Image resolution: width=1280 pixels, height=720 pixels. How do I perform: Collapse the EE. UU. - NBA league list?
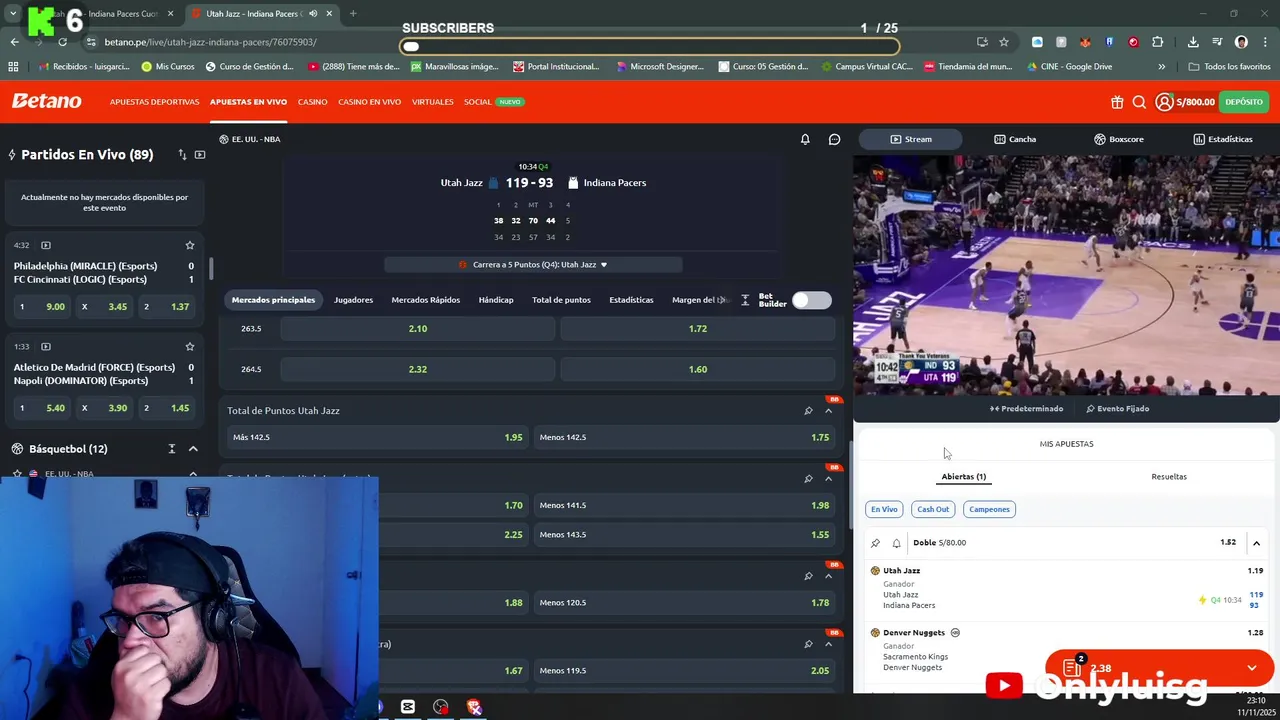(193, 474)
